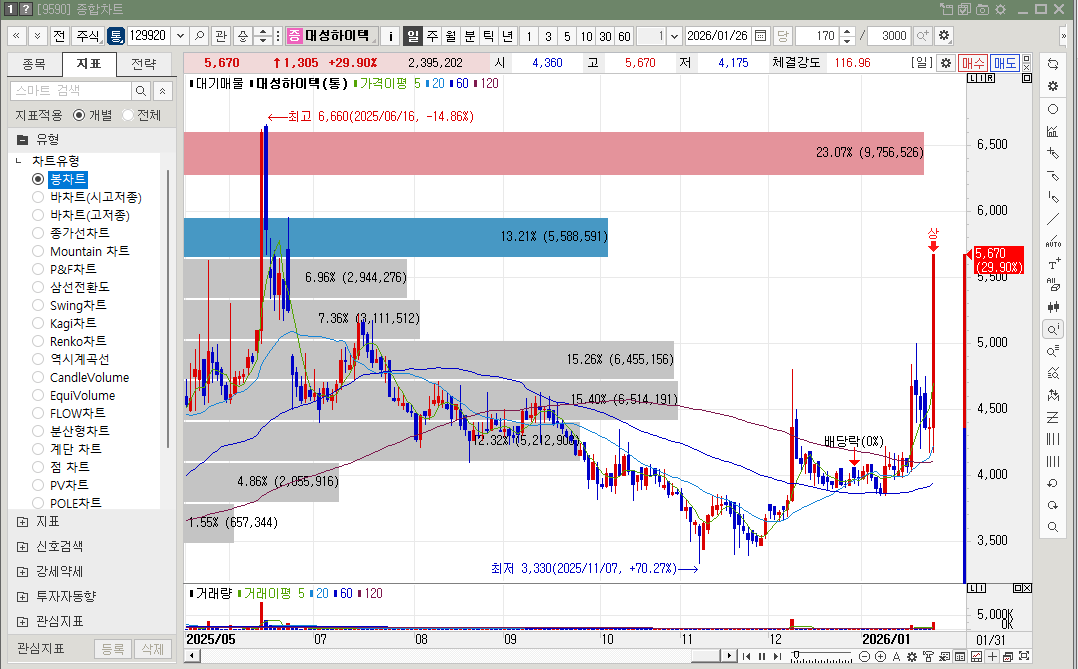1078x669 pixels.
Task: Click the horizontal chart scrollbar thumb
Action: pos(705,656)
